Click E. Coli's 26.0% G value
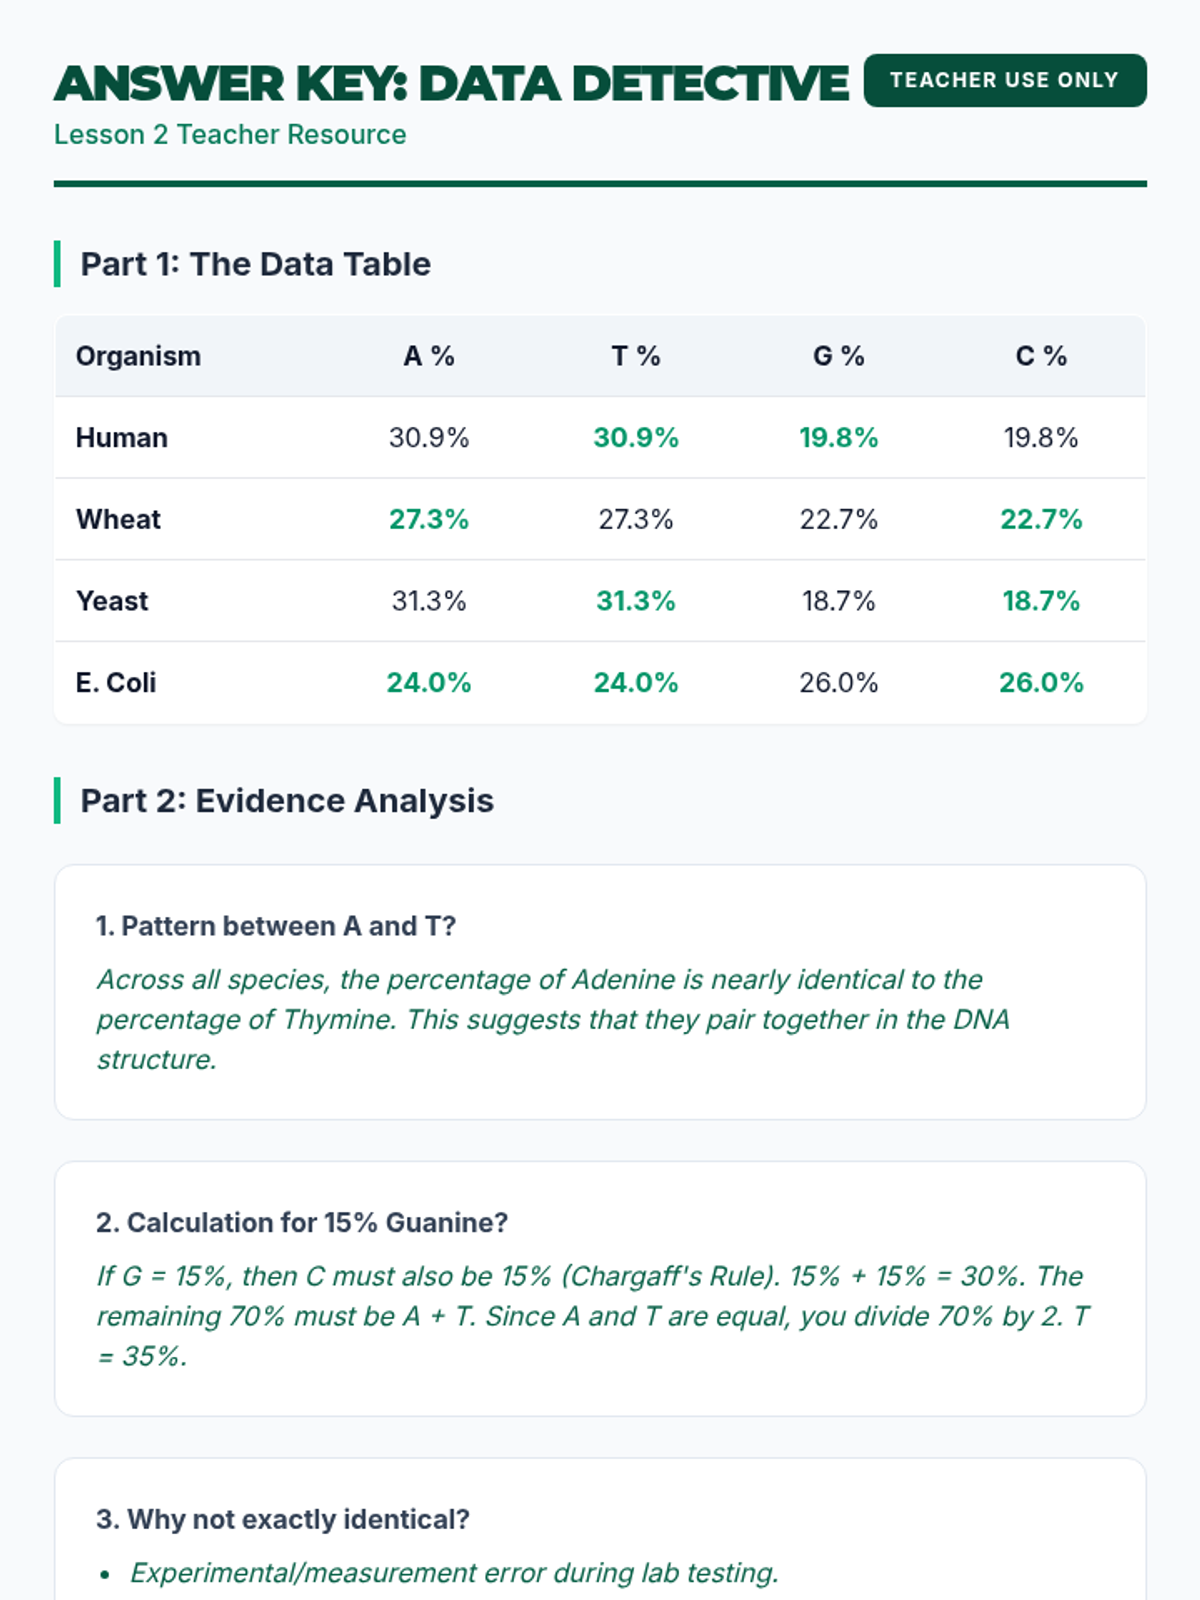1200x1600 pixels. click(838, 683)
